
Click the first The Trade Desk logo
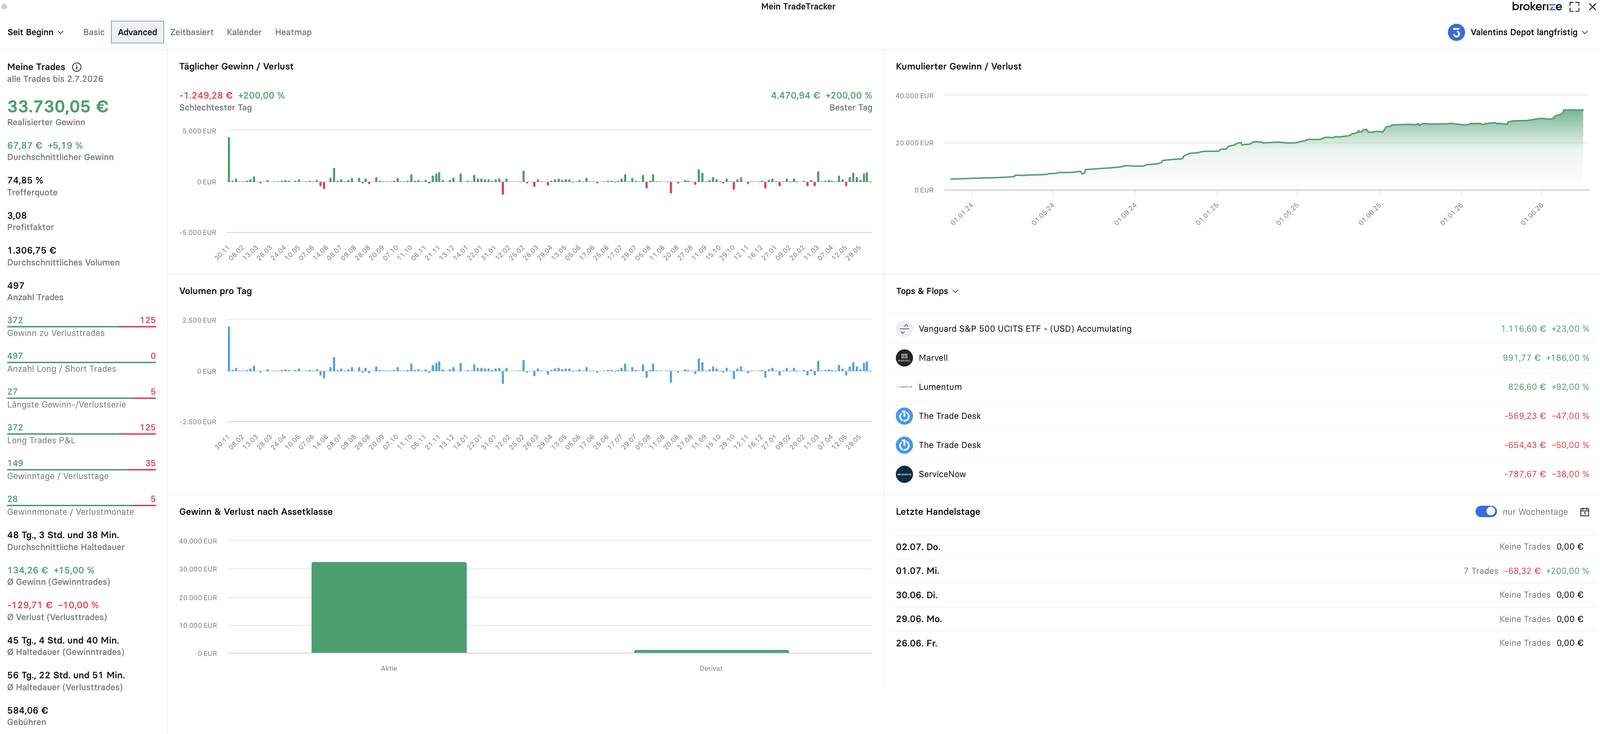[904, 416]
